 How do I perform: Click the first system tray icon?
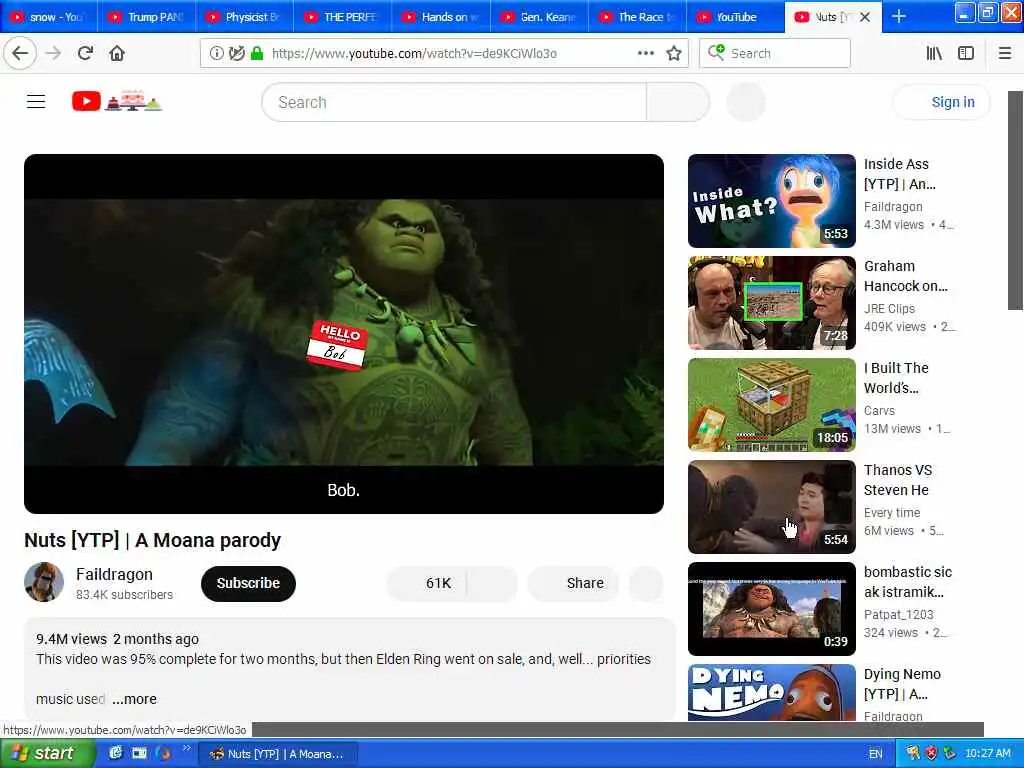(x=913, y=754)
